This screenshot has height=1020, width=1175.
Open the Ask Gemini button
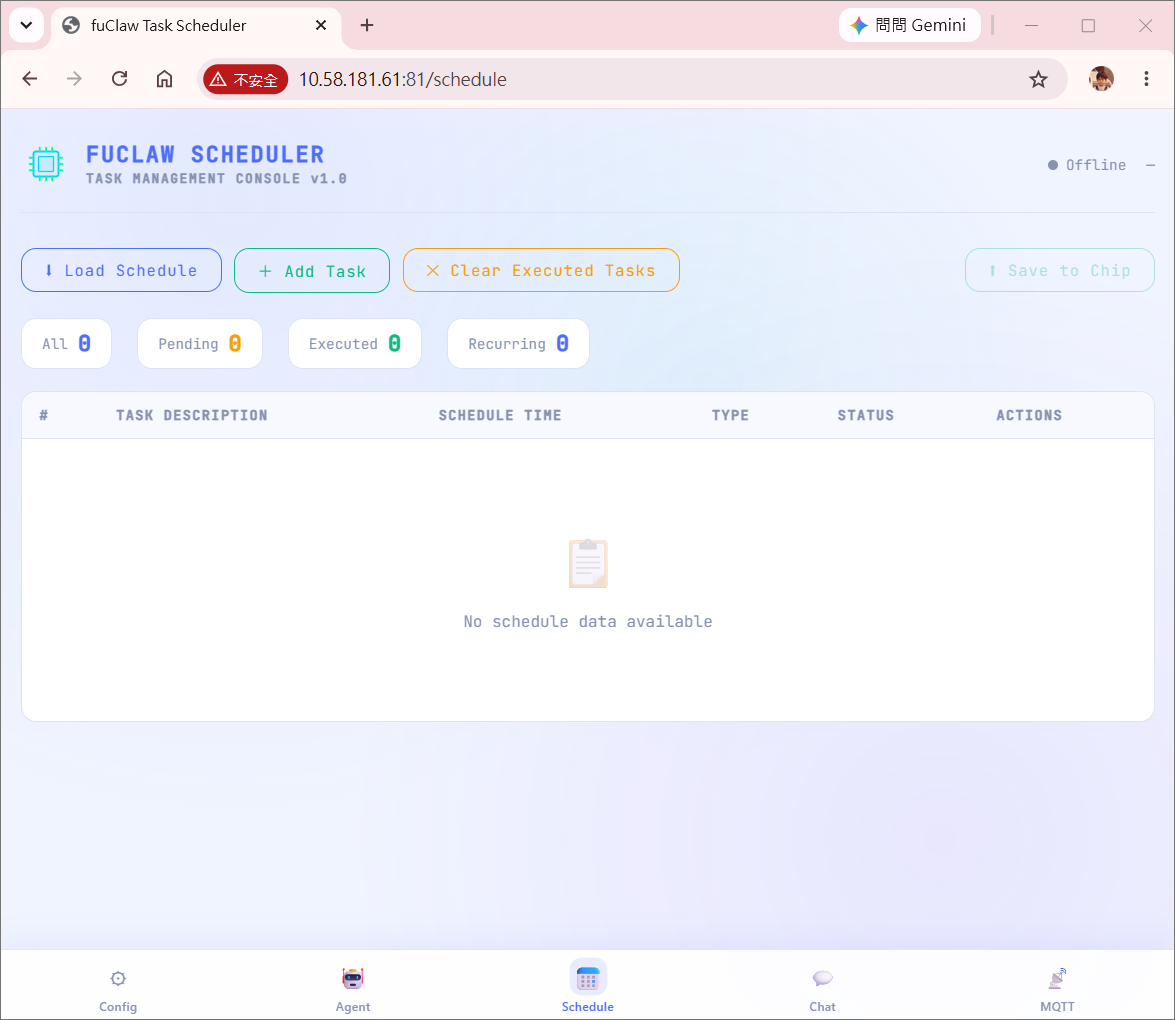pyautogui.click(x=910, y=25)
